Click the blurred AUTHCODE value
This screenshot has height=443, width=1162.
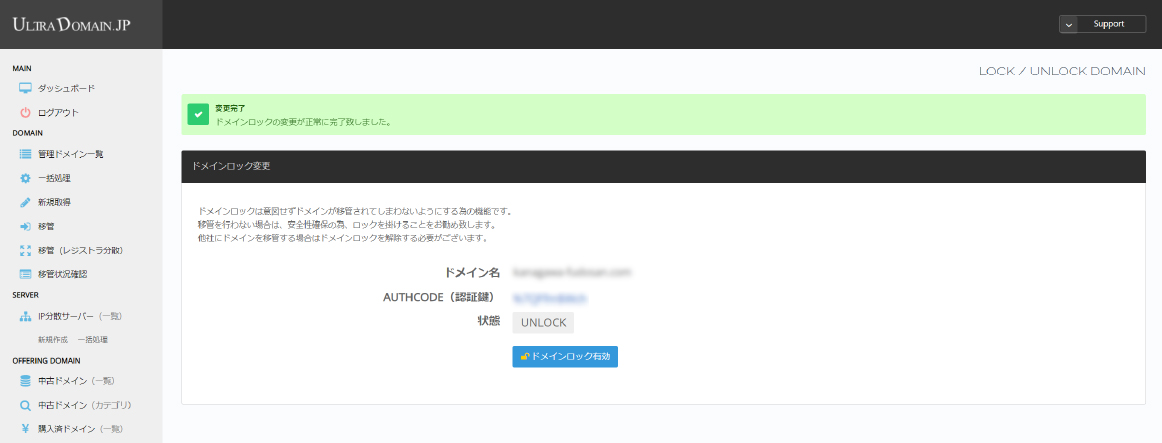pyautogui.click(x=550, y=298)
